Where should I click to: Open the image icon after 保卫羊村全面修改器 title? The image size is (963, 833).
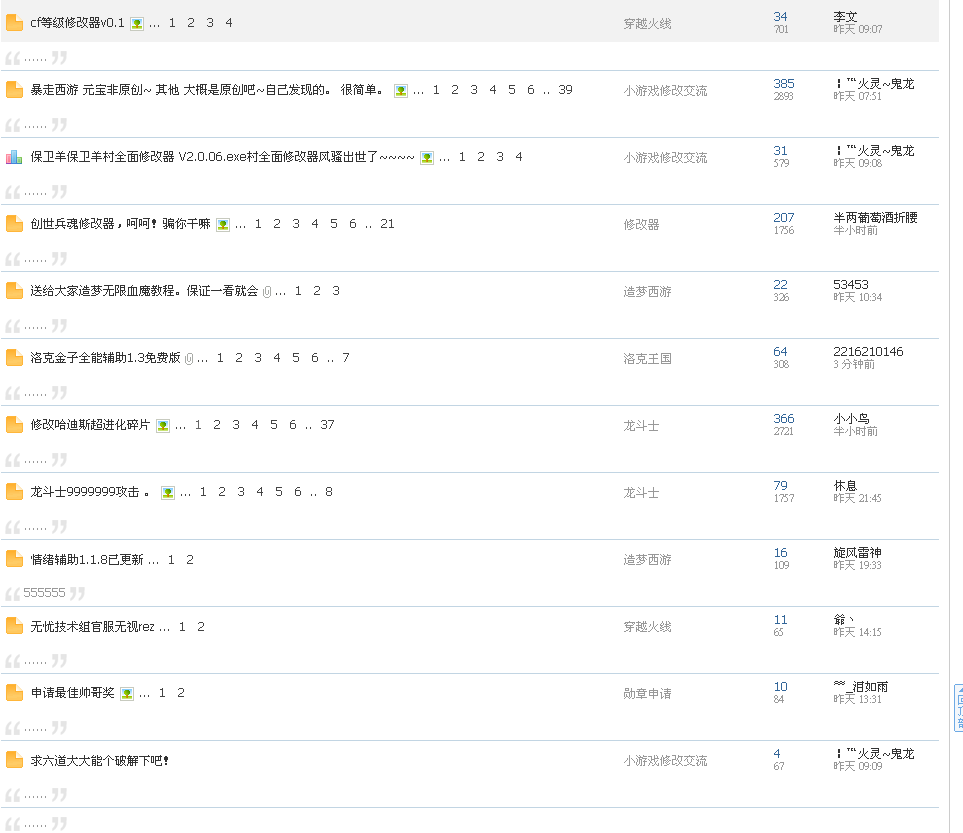click(x=427, y=158)
